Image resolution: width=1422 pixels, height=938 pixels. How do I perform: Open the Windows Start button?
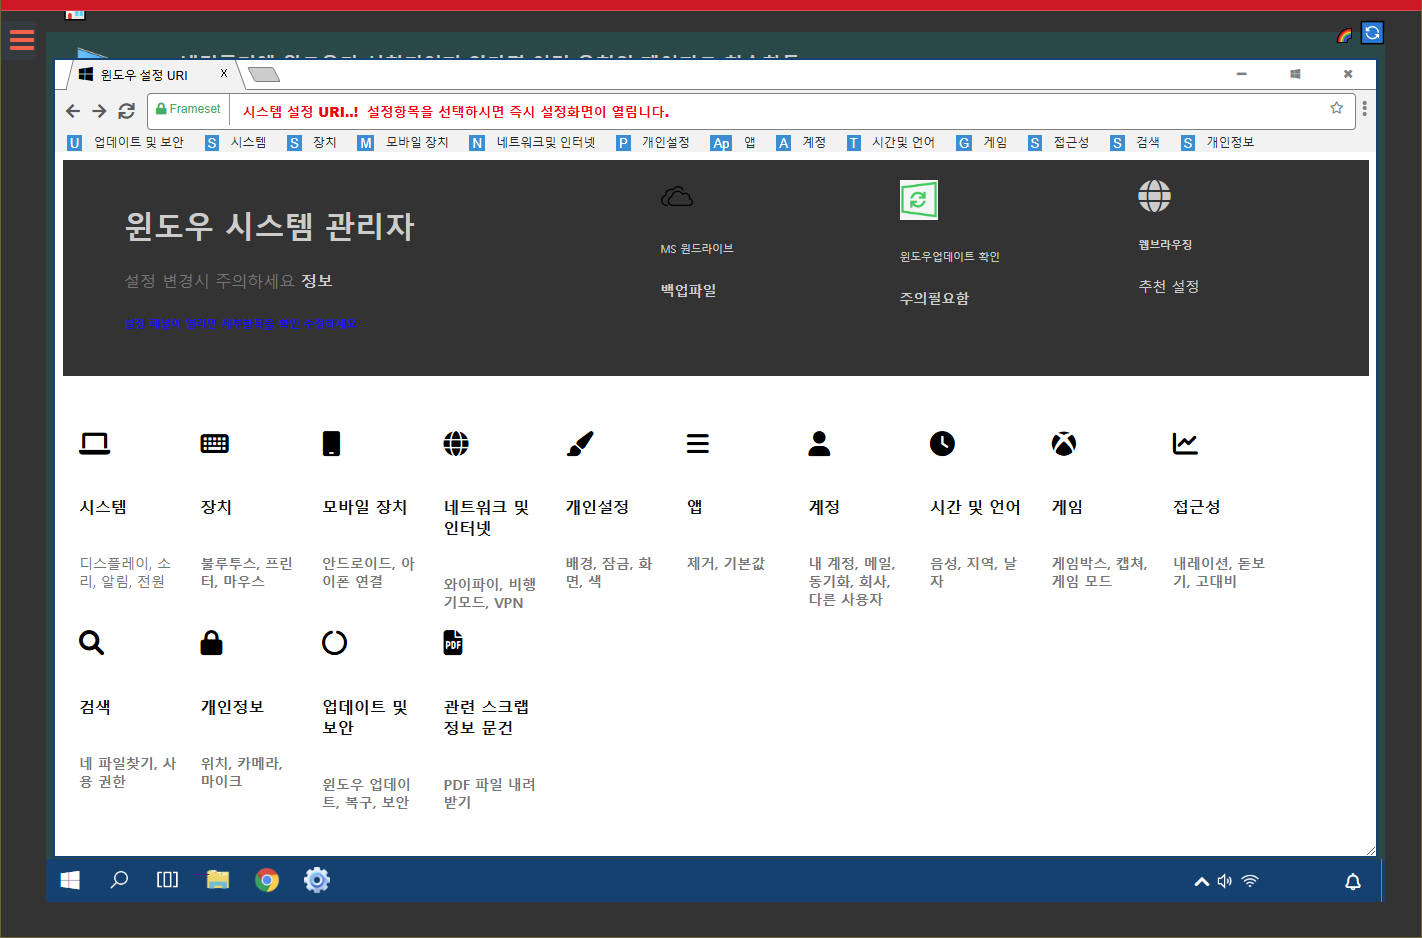(x=70, y=880)
